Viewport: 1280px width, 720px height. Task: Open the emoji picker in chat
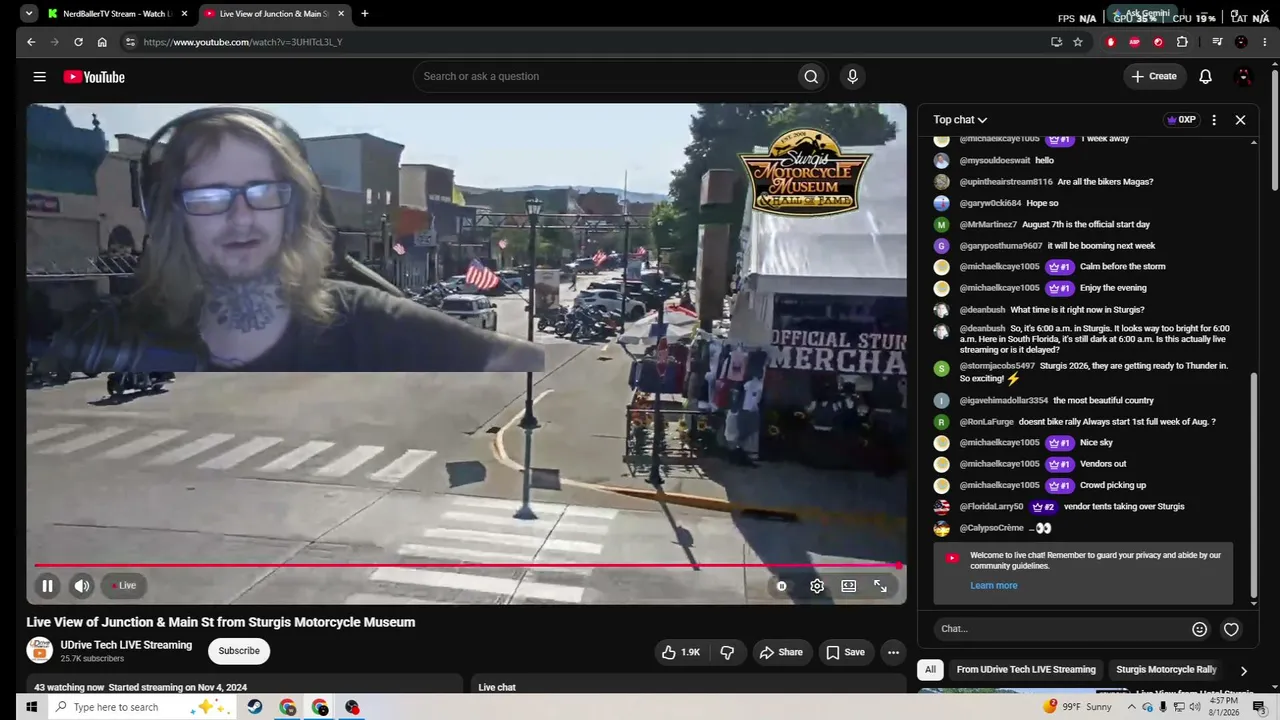[1199, 629]
